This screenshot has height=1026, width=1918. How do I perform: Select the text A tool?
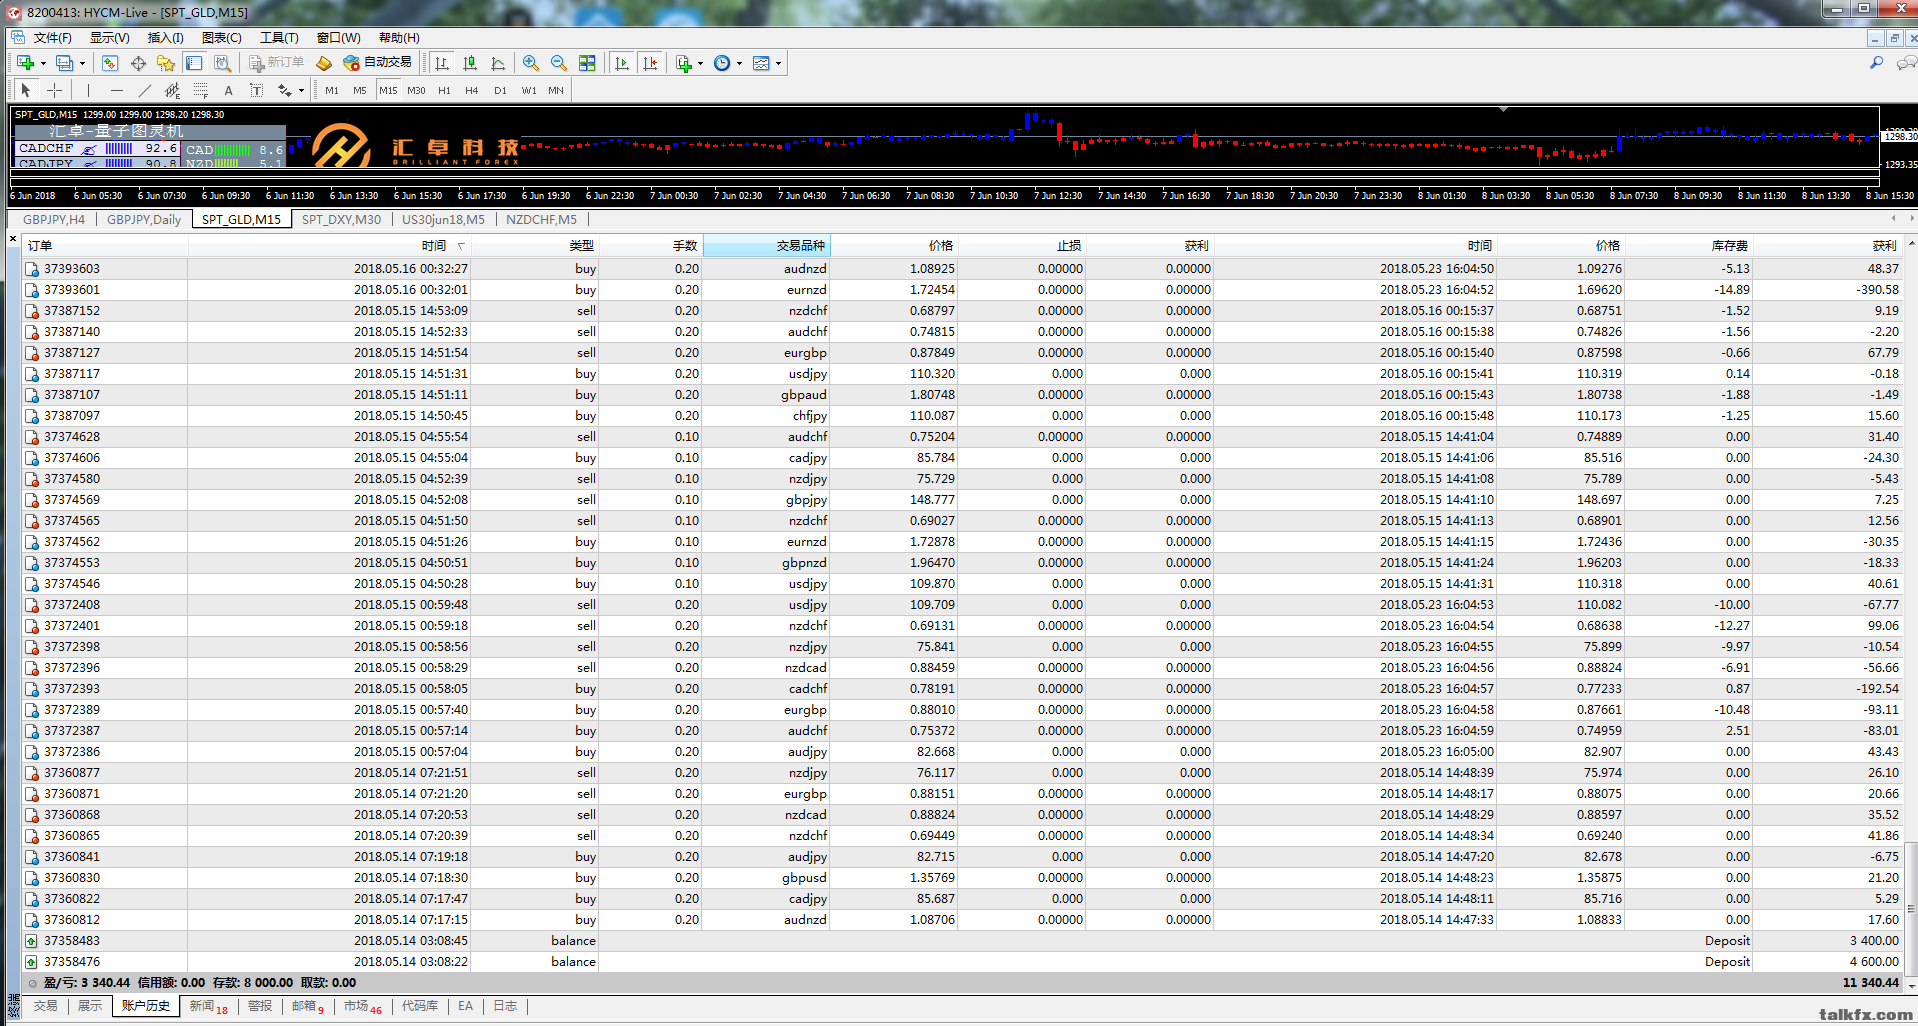[228, 90]
